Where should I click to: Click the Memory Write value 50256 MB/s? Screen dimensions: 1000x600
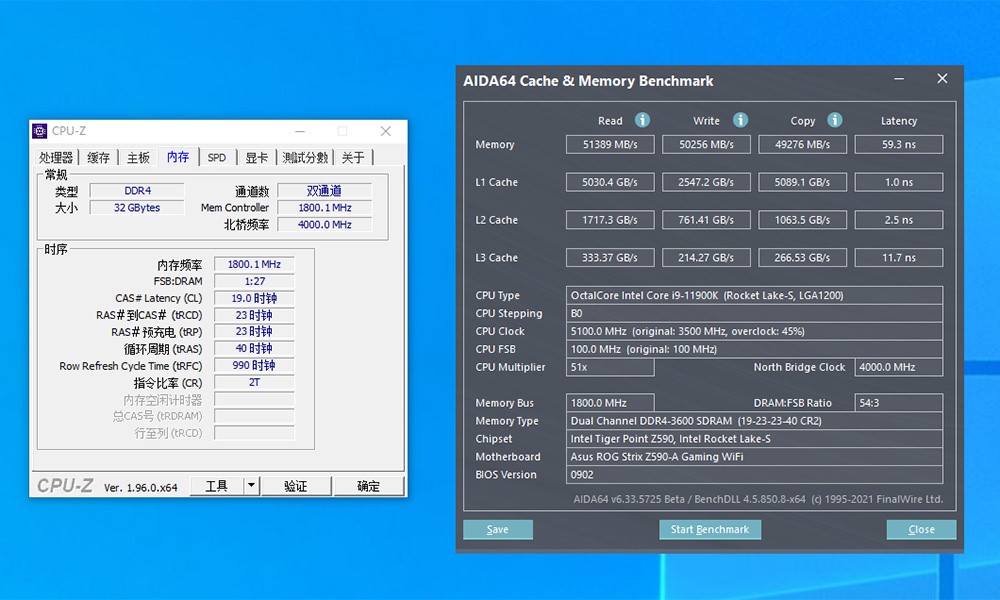[707, 145]
